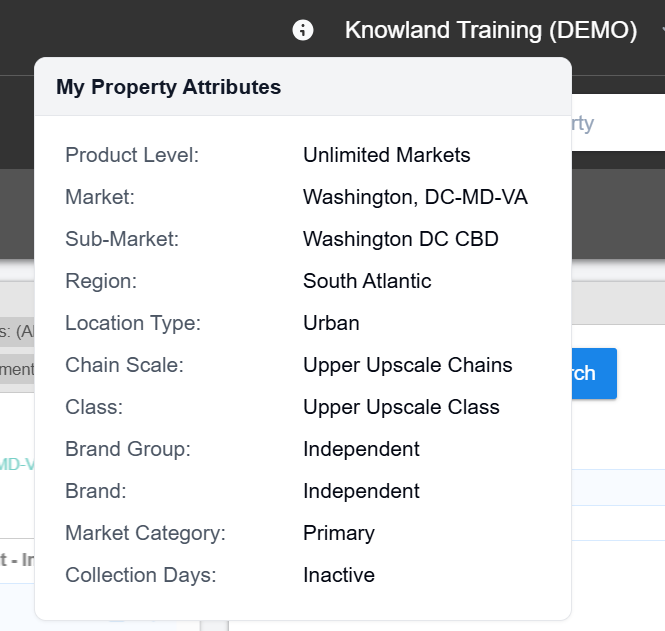Select the Washington, DC-MD-VA value
The height and width of the screenshot is (631, 665).
pos(415,197)
